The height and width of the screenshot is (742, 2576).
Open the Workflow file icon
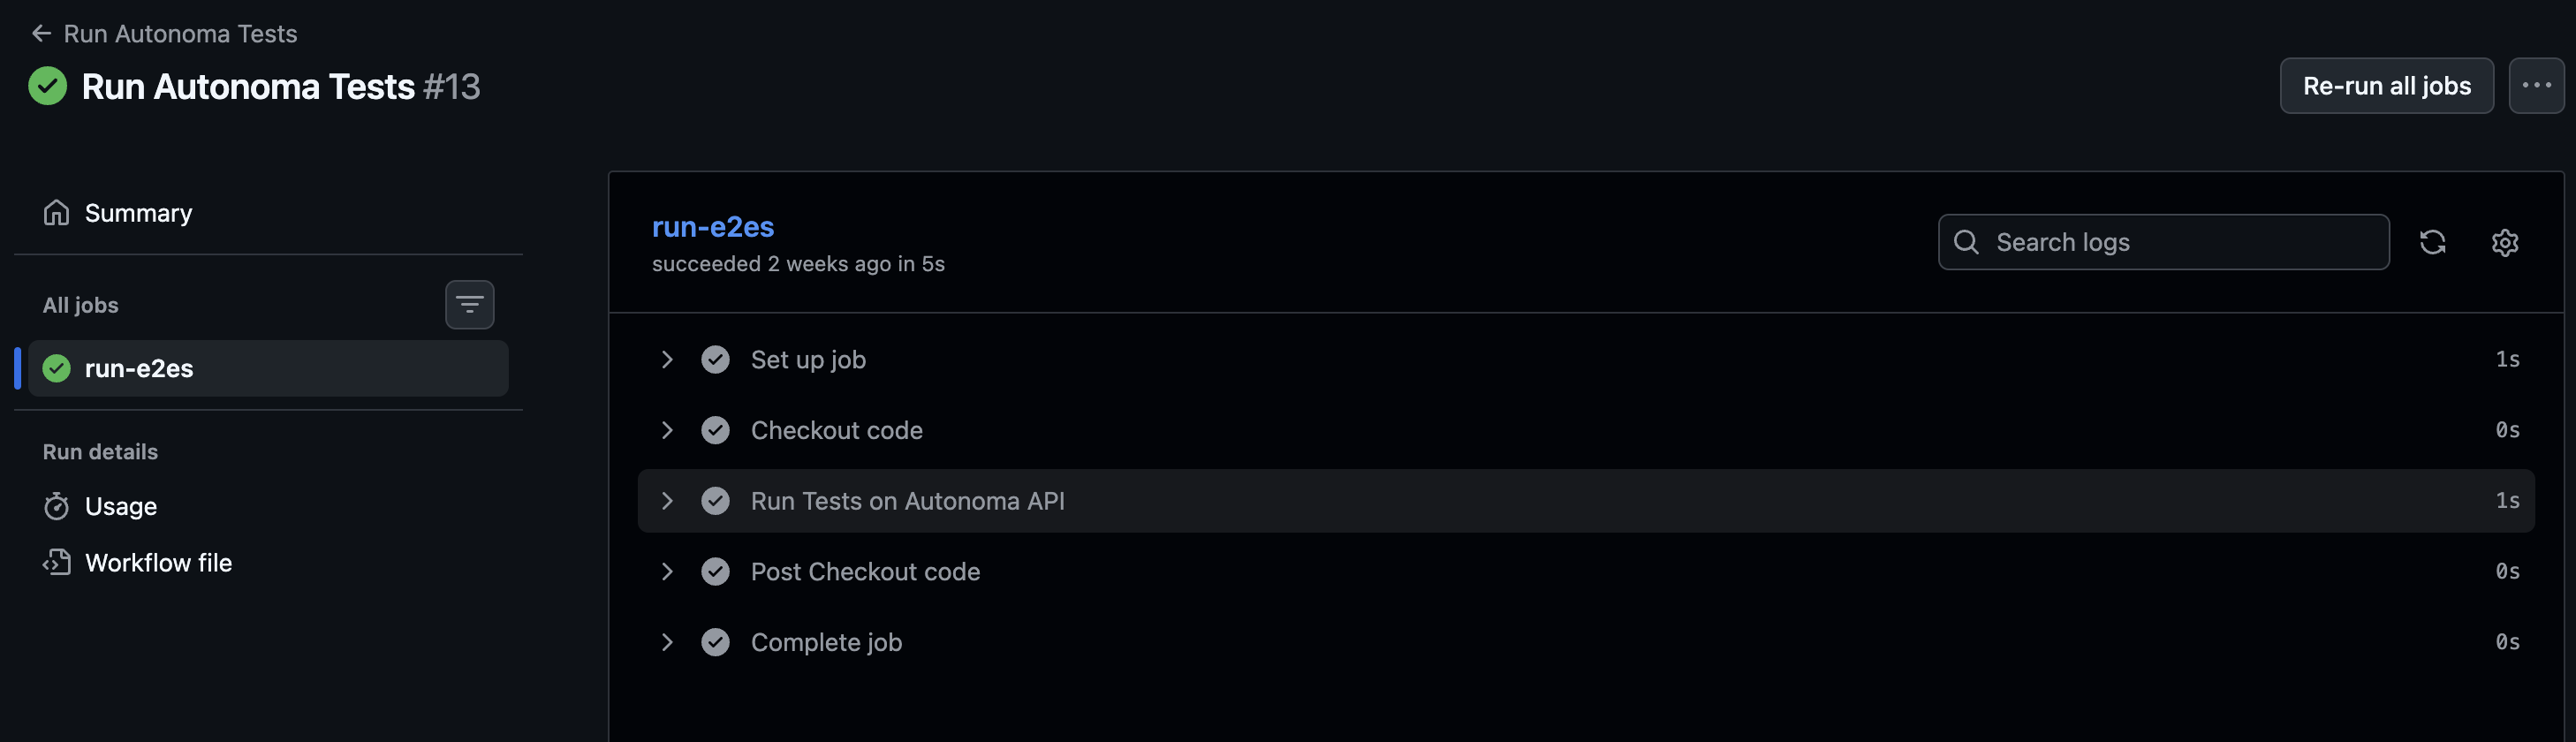tap(57, 562)
